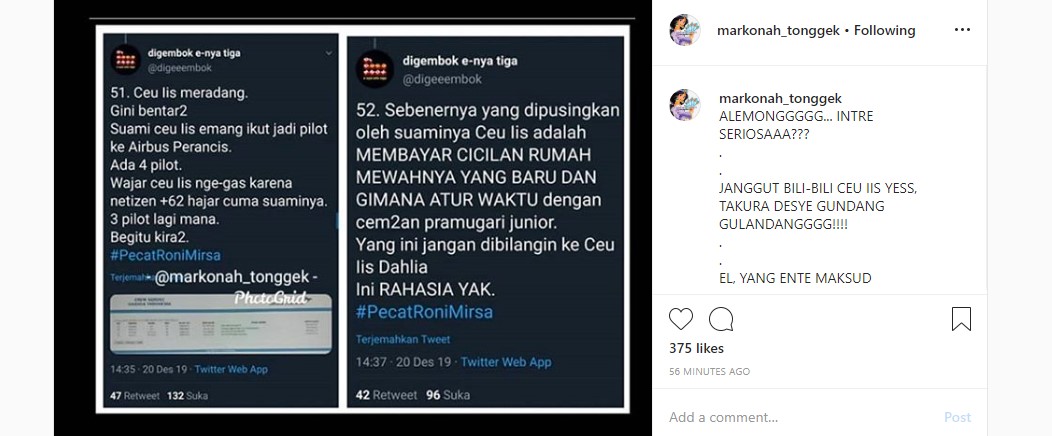Focus the Add a comment field
The width and height of the screenshot is (1052, 436).
tap(798, 417)
